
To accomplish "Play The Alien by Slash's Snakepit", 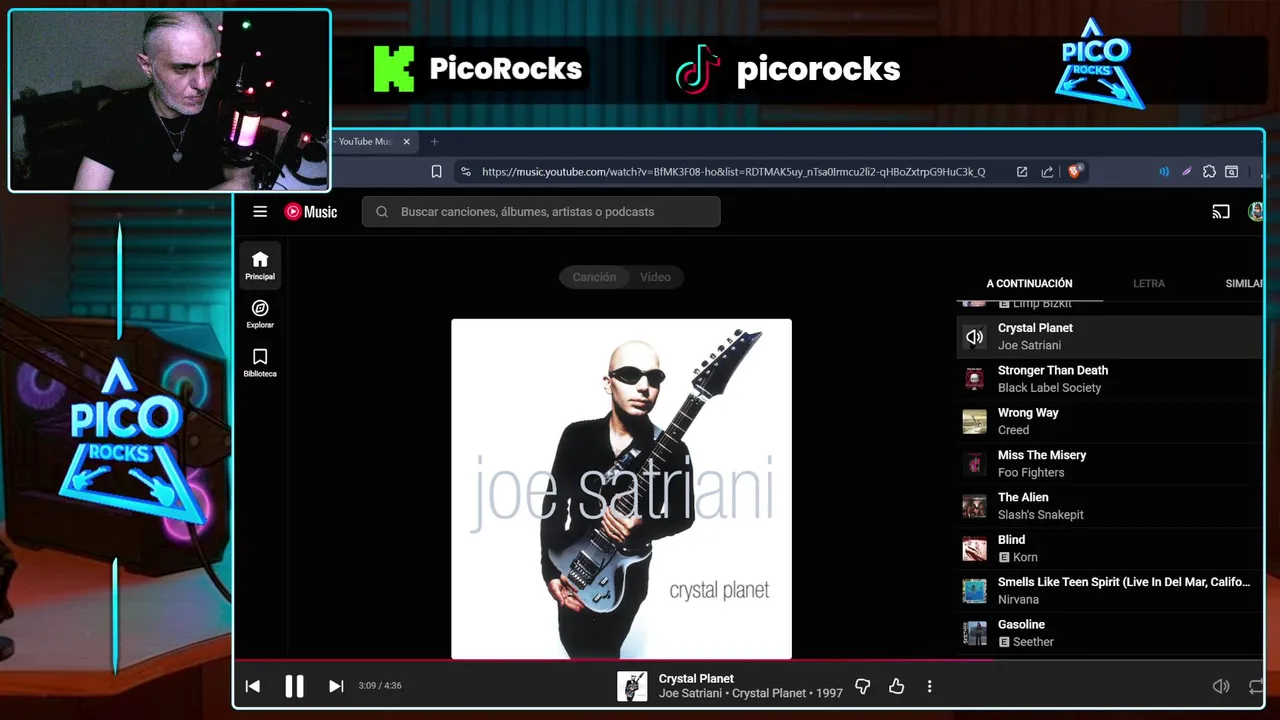I will tap(1110, 506).
